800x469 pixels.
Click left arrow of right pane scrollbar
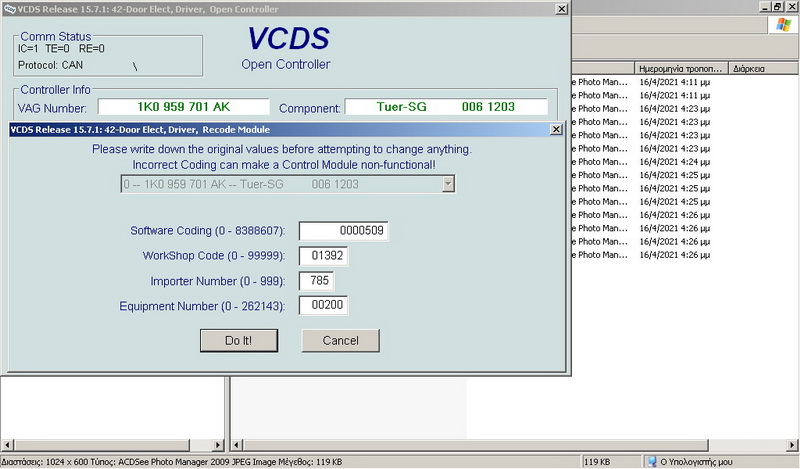coord(237,445)
